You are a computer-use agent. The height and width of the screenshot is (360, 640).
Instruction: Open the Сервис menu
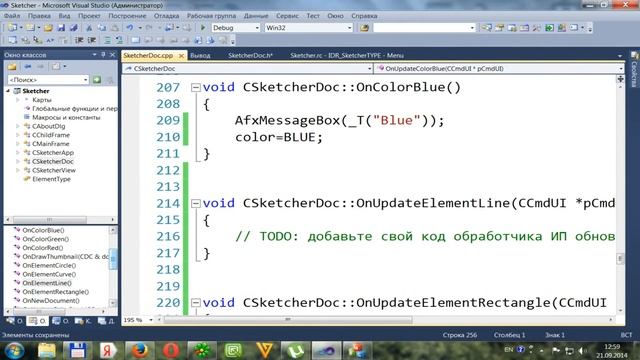287,16
